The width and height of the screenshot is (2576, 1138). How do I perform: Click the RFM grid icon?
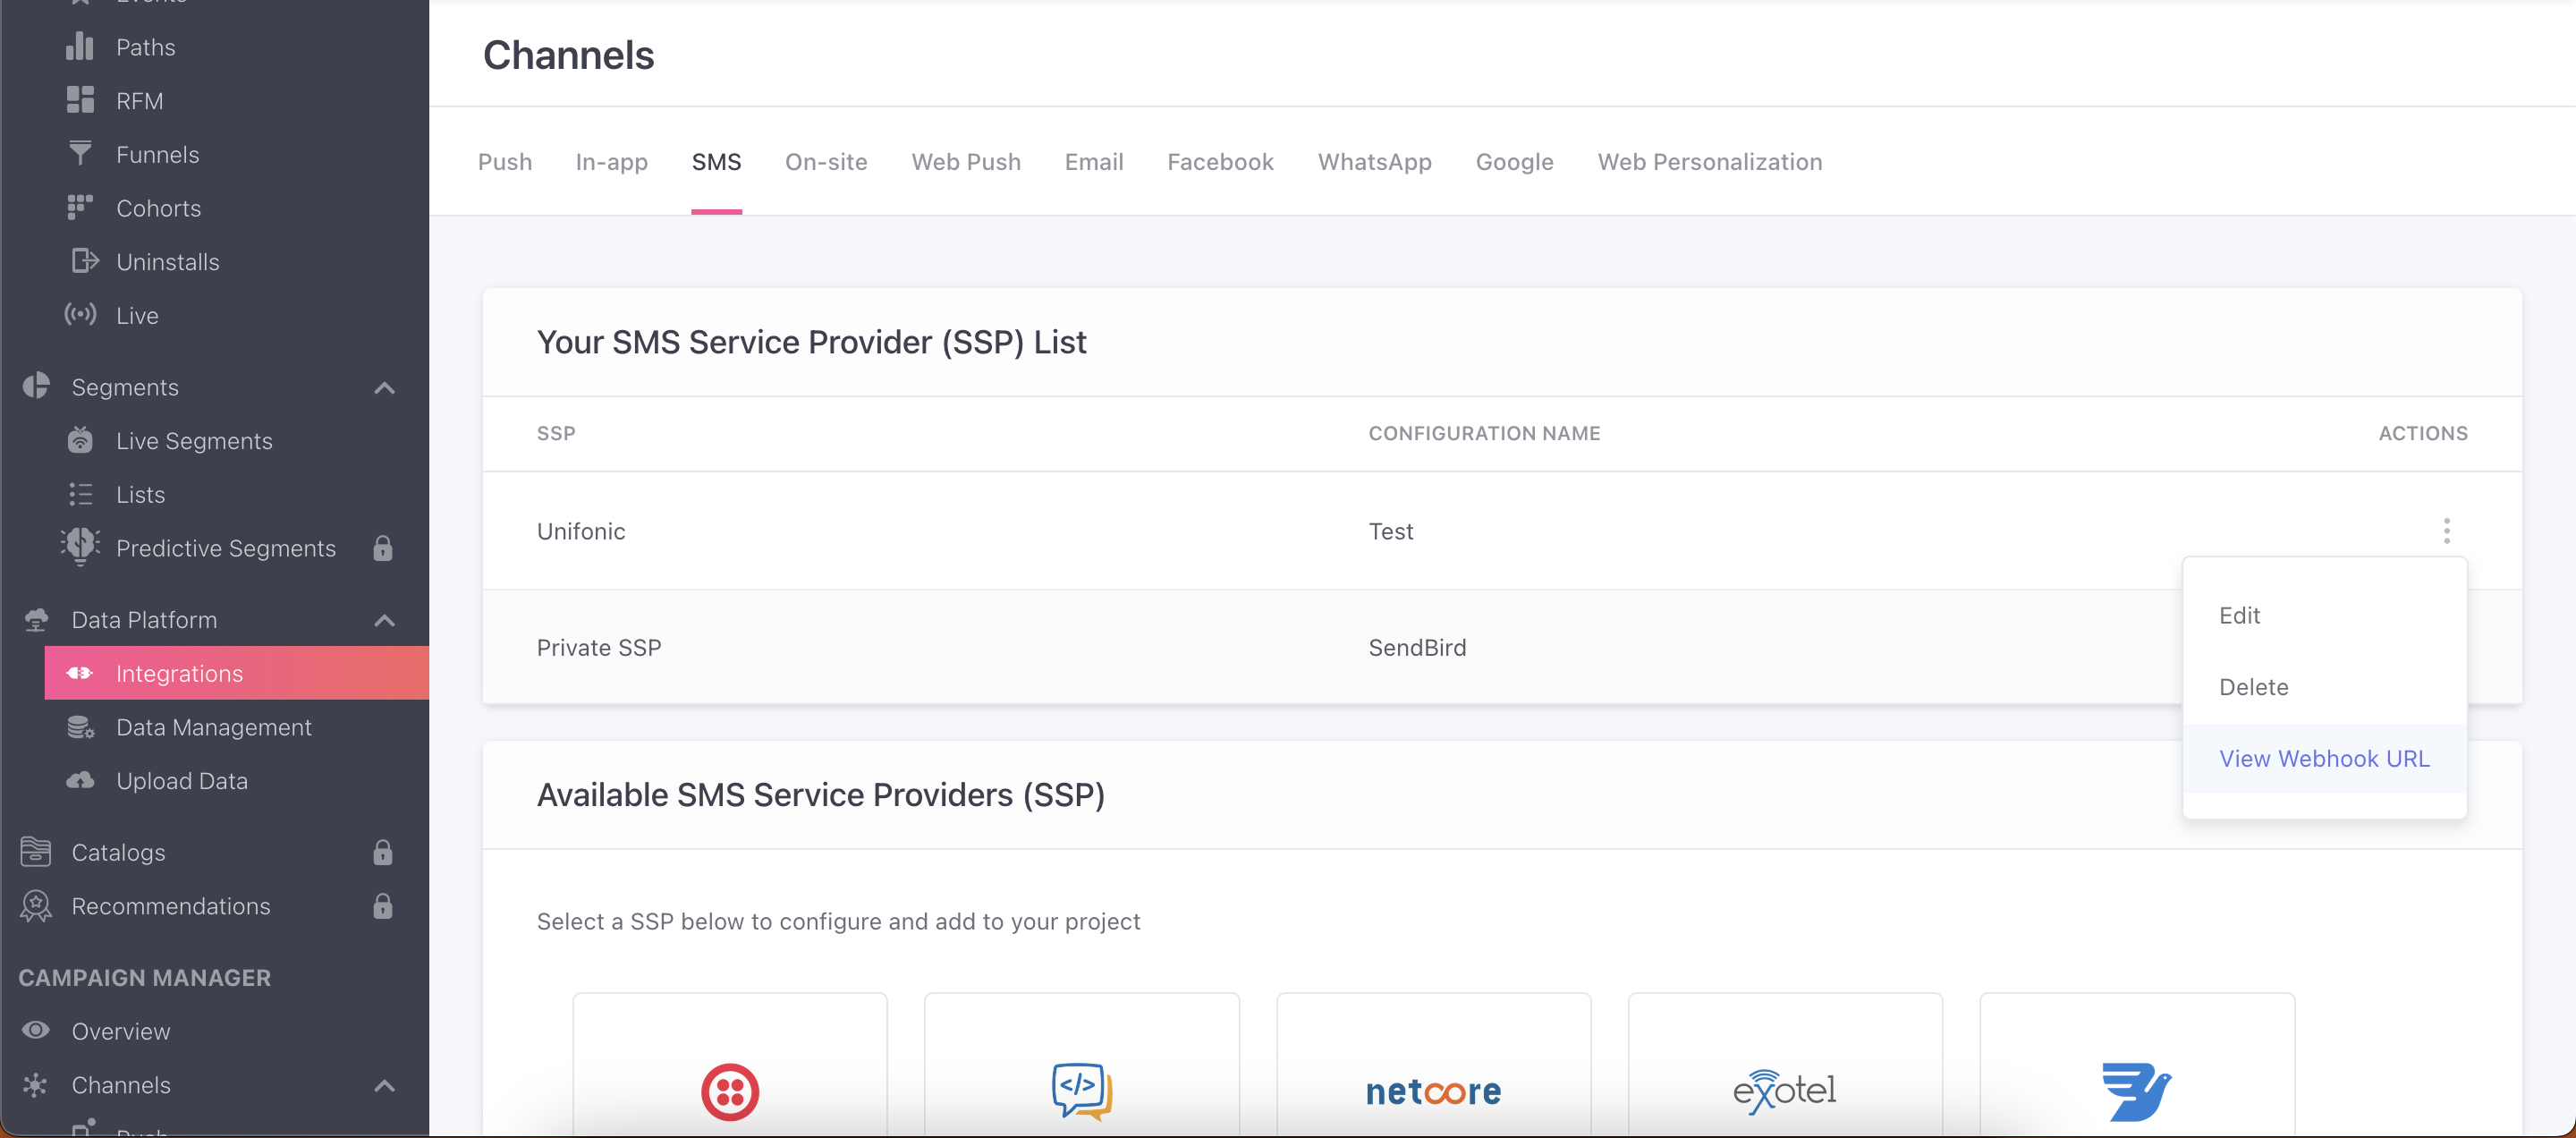(80, 100)
